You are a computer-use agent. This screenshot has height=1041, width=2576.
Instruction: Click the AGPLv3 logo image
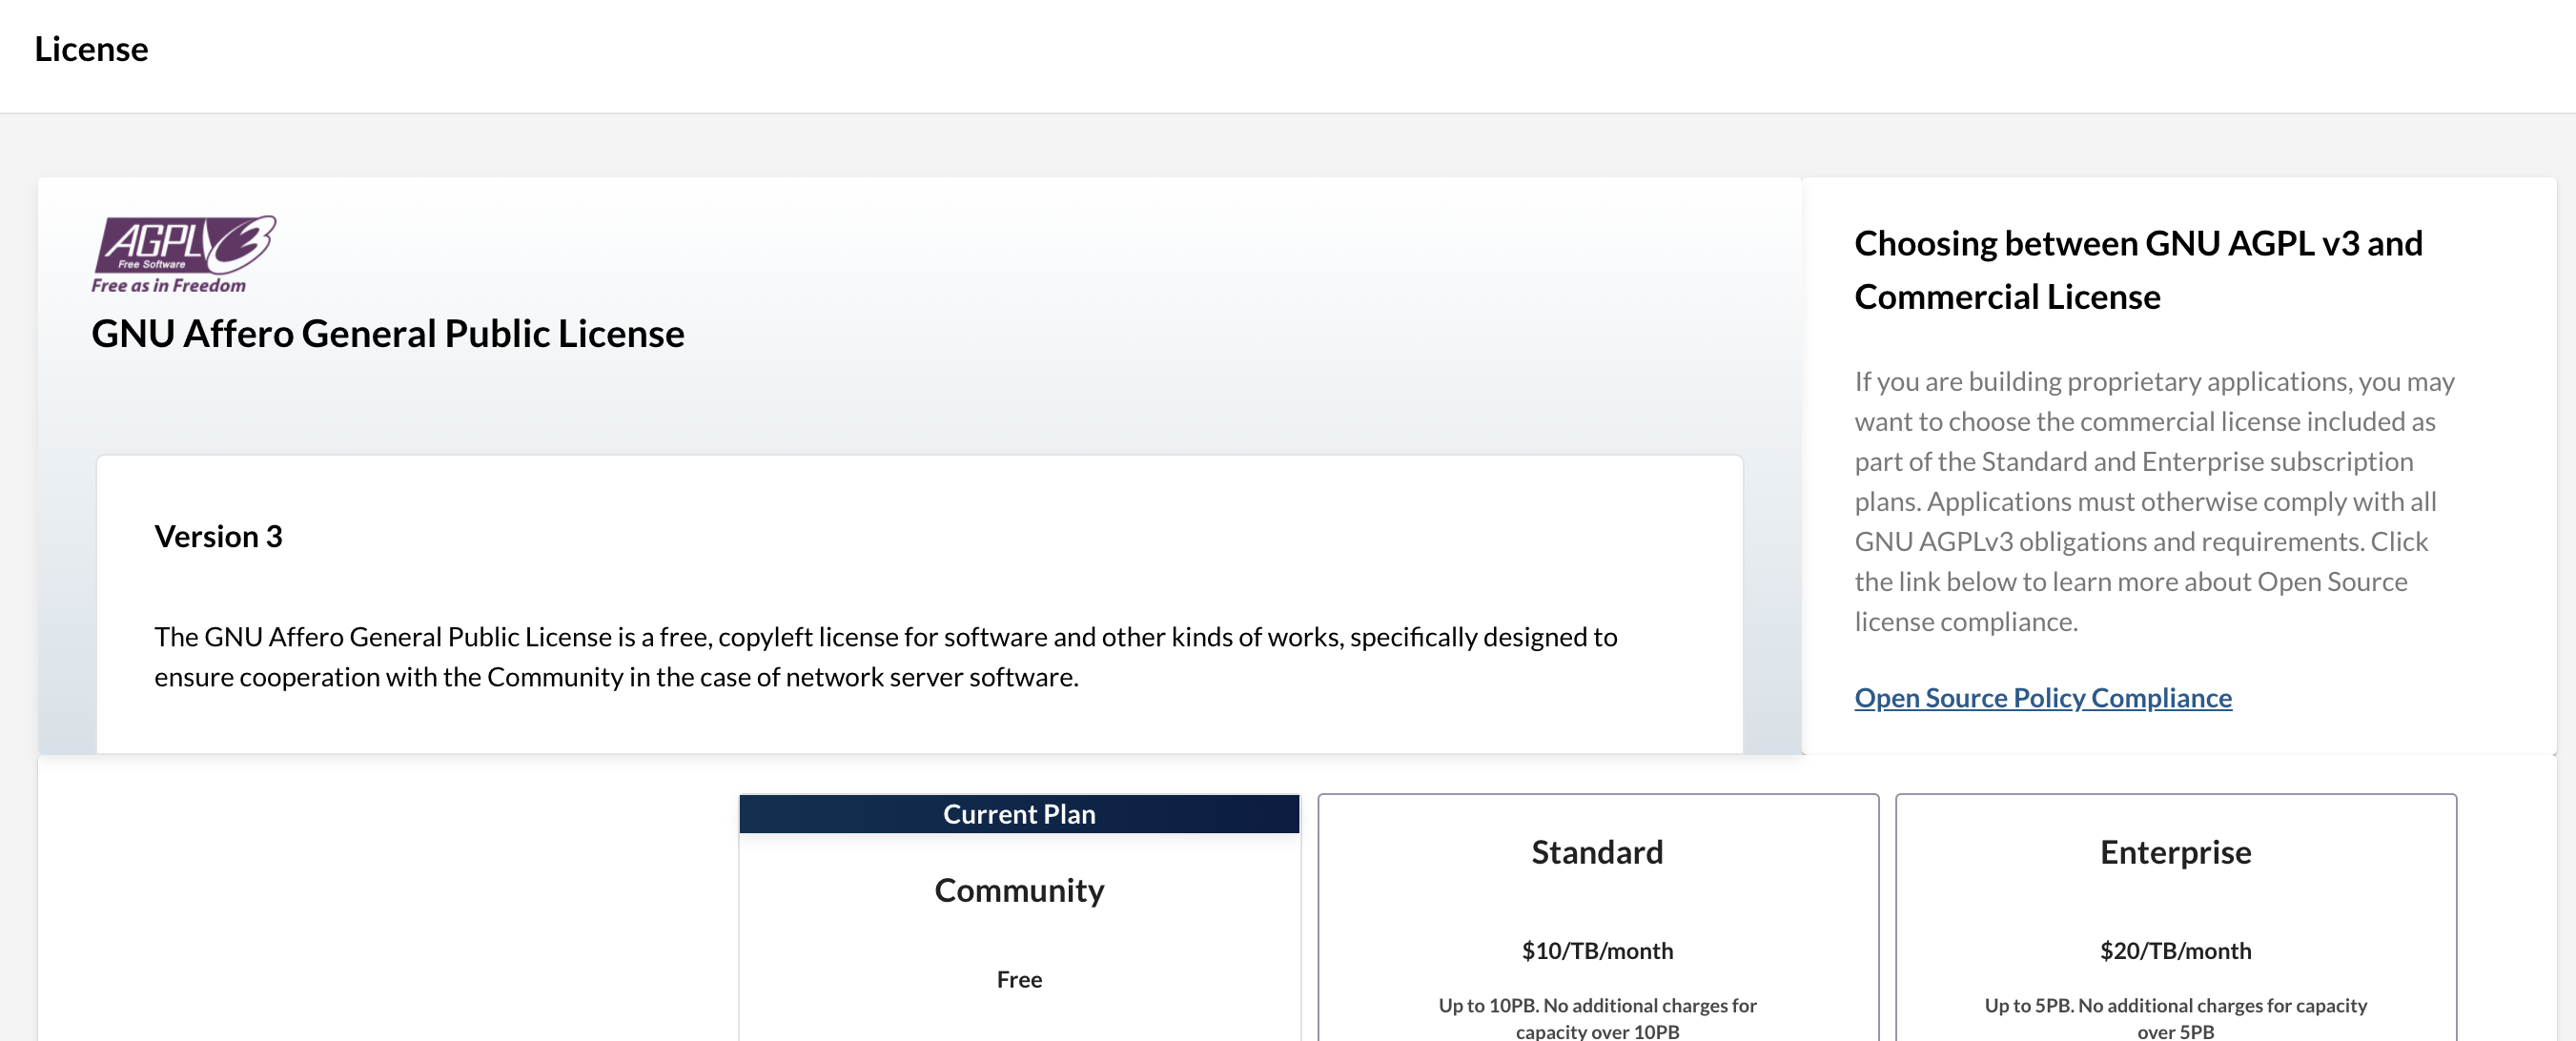[x=184, y=244]
